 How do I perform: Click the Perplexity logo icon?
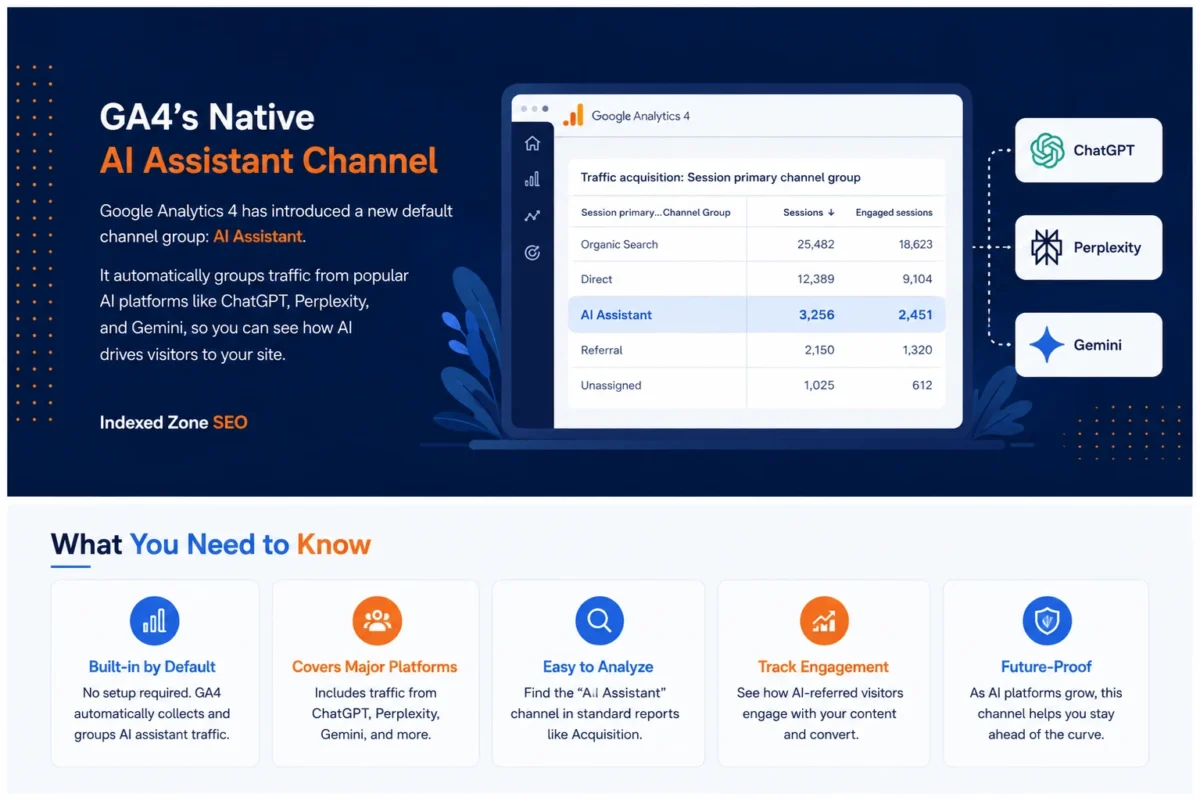click(1047, 247)
